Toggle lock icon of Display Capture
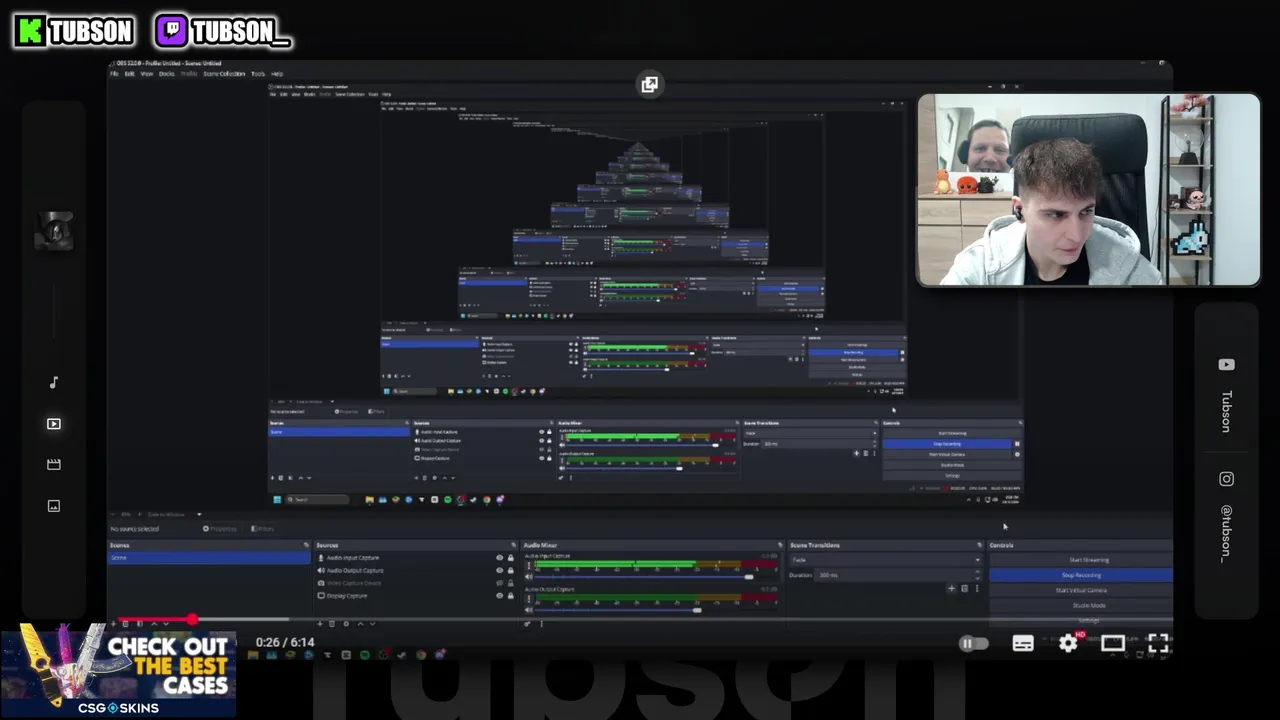 click(511, 596)
